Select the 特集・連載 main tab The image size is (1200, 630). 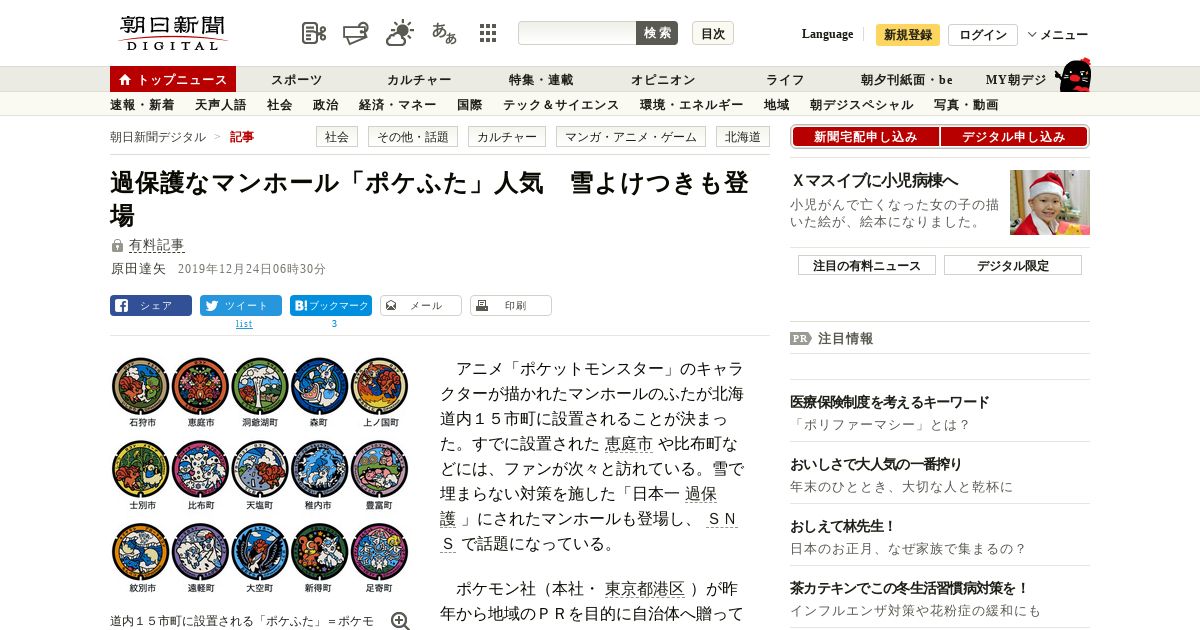[541, 79]
